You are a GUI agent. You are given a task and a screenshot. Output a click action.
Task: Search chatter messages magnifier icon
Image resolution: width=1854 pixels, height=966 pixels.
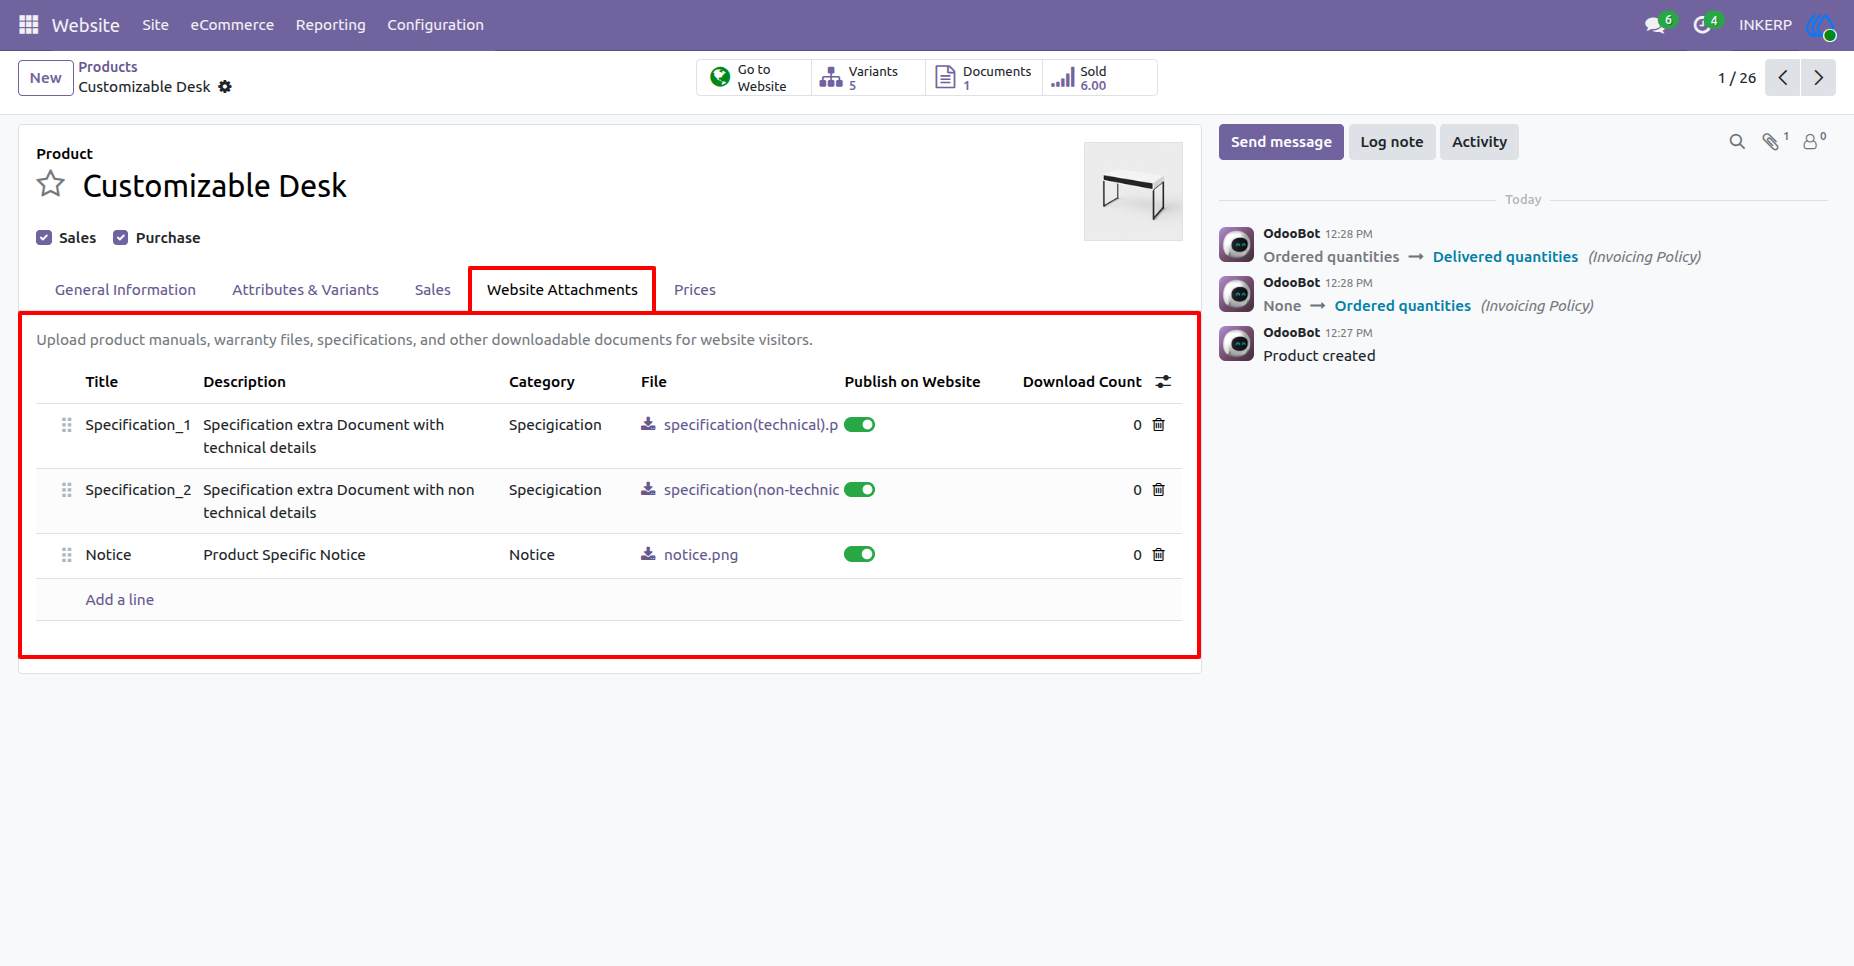click(1737, 142)
